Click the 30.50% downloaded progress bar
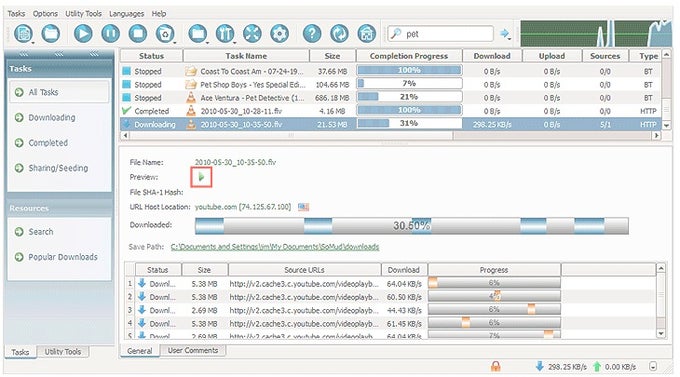The image size is (680, 377). tap(412, 226)
